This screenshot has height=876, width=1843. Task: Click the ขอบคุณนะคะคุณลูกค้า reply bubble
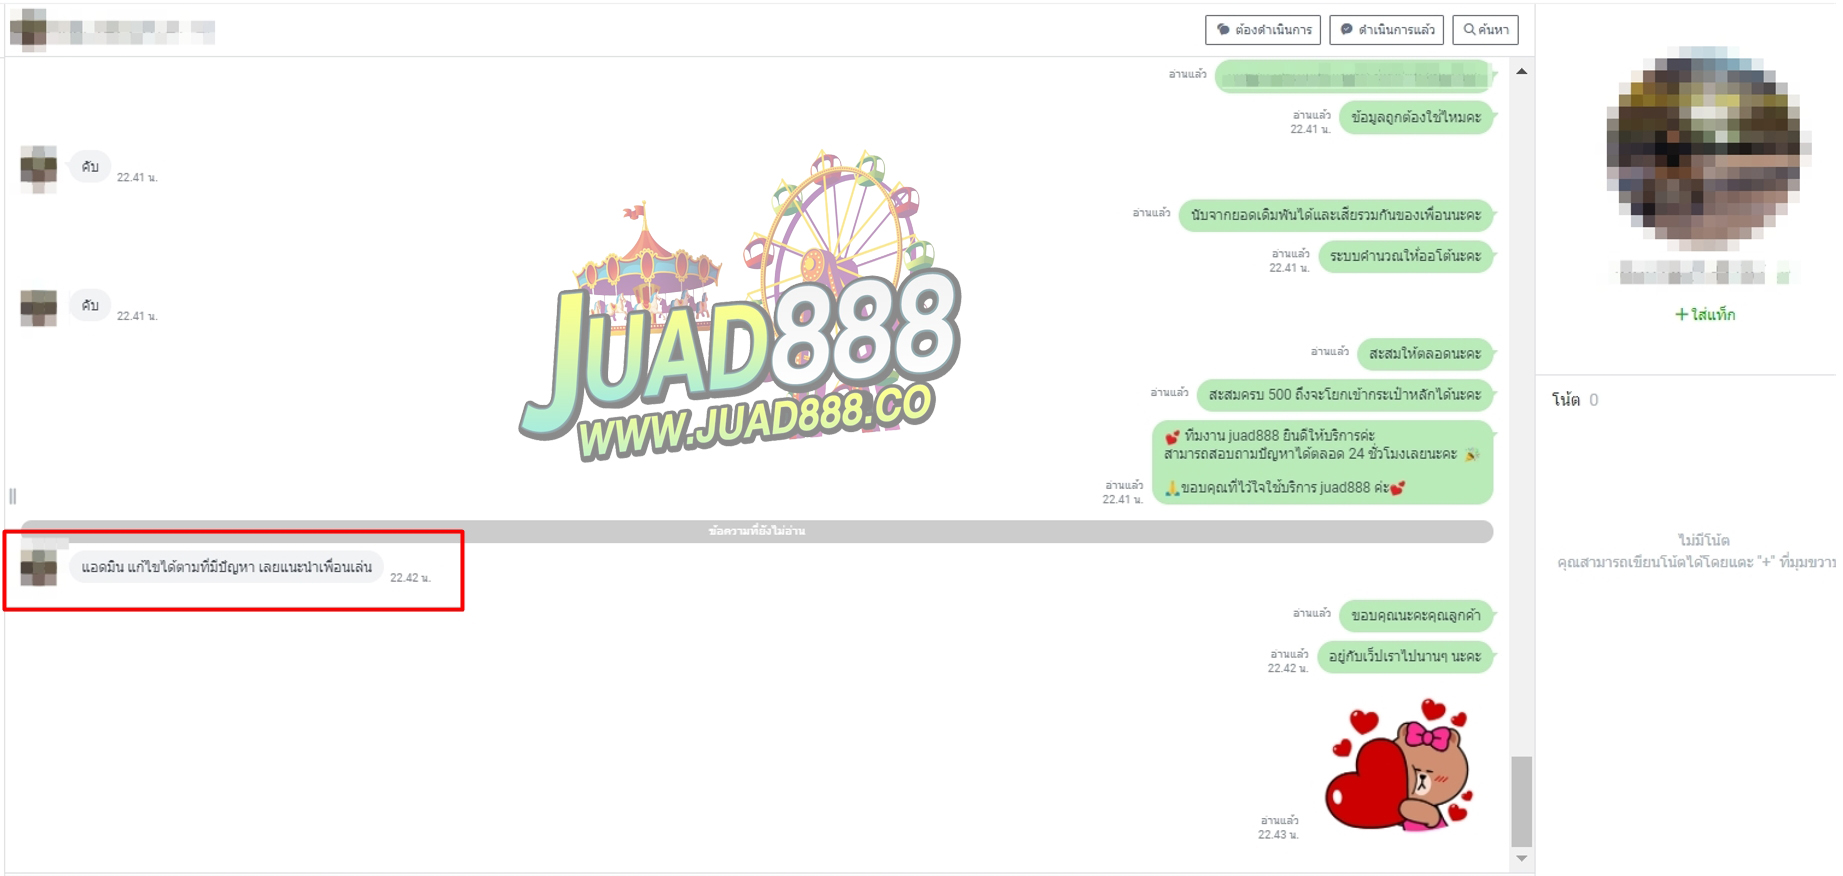coord(1415,615)
